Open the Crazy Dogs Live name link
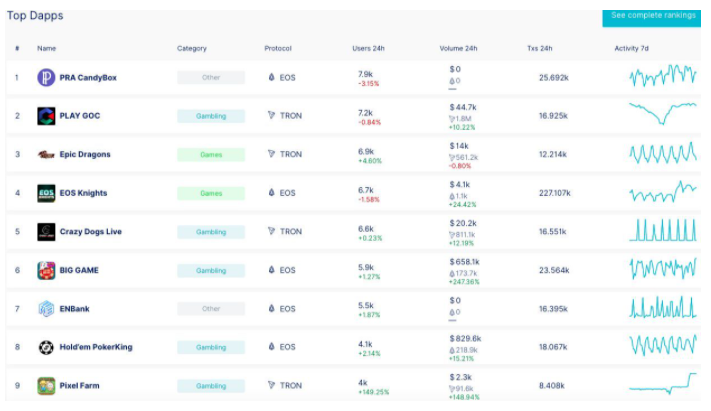The image size is (711, 411). tap(91, 231)
